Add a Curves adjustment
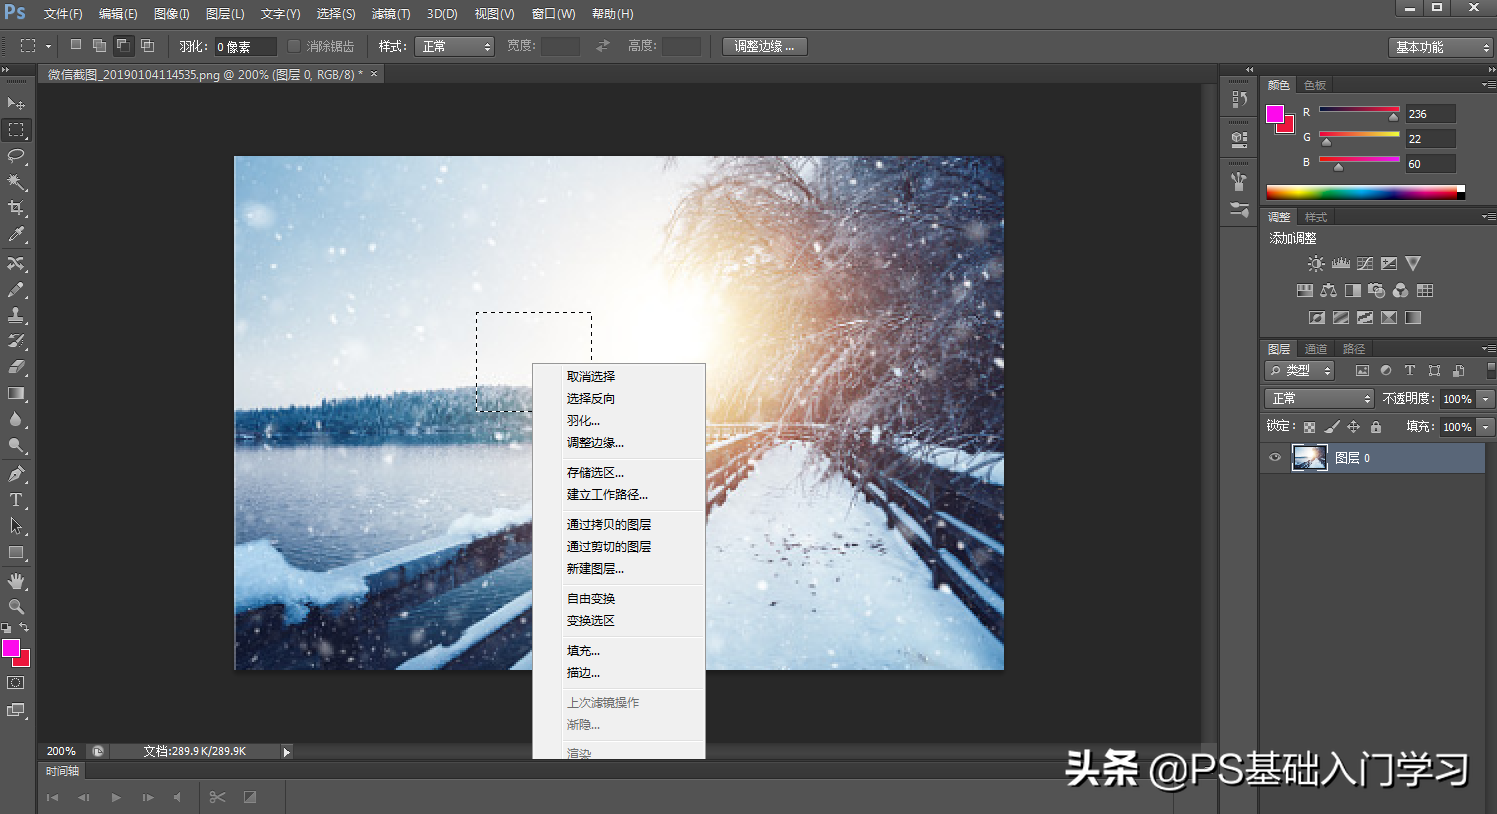1497x814 pixels. click(x=1365, y=264)
